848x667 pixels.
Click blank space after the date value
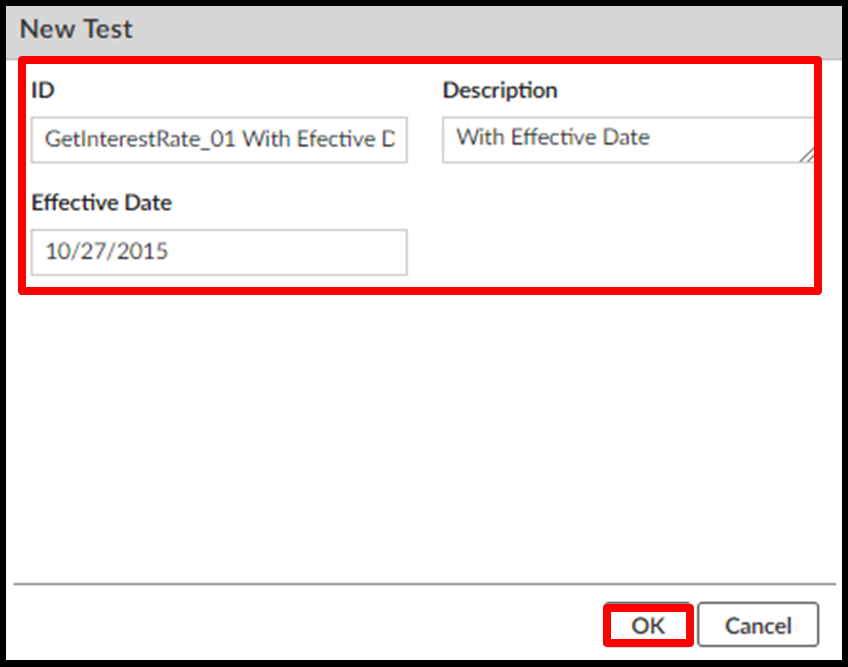click(x=300, y=252)
